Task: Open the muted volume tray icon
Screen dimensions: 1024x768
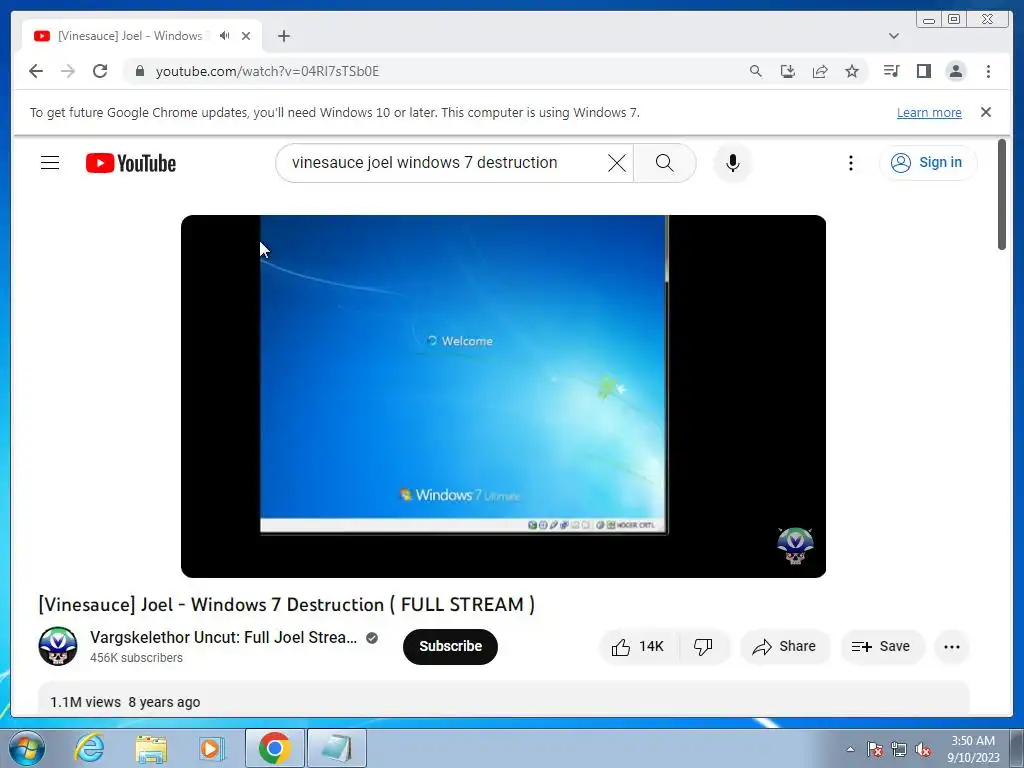Action: tap(923, 749)
